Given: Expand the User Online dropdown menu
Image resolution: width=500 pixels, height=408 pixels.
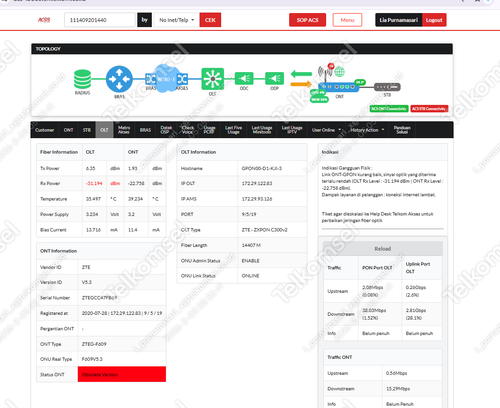Looking at the screenshot, I should pos(326,130).
